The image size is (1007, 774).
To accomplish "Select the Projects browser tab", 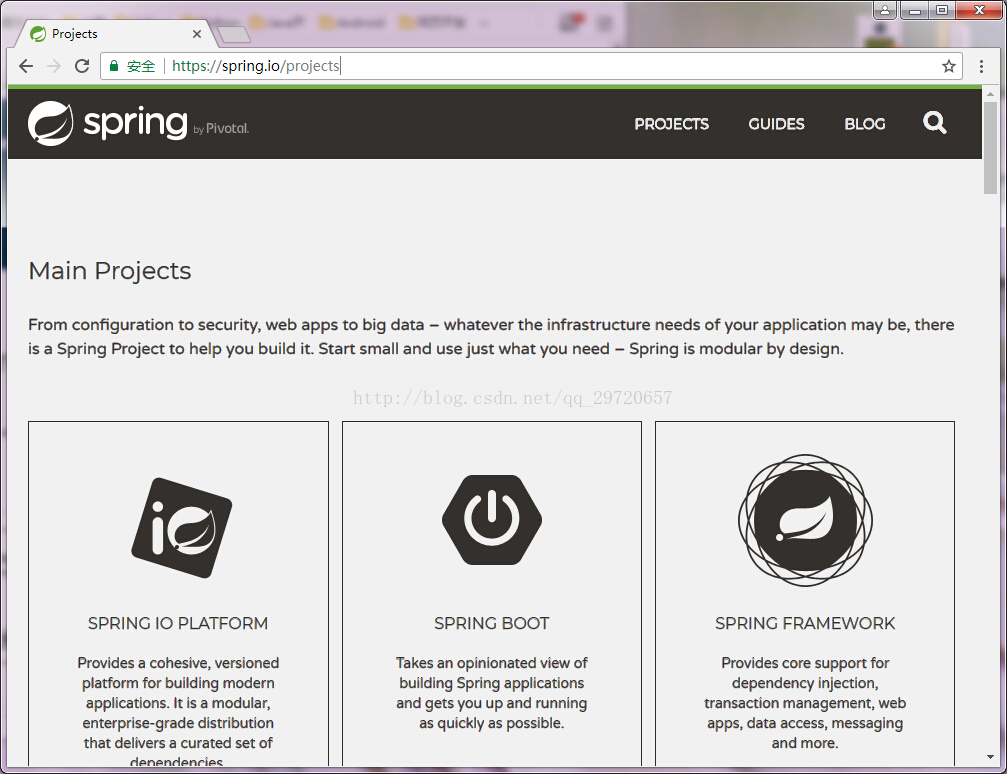I will (116, 34).
